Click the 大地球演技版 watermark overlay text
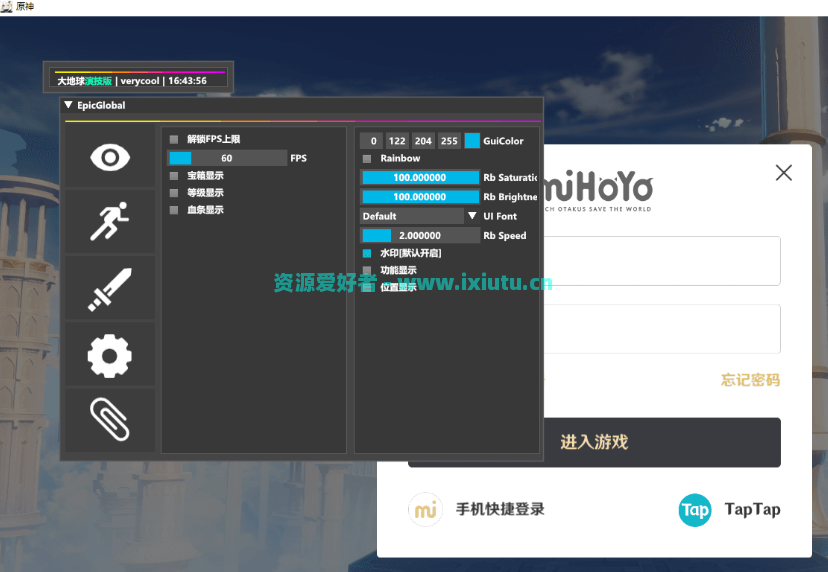Viewport: 828px width, 572px height. click(84, 81)
